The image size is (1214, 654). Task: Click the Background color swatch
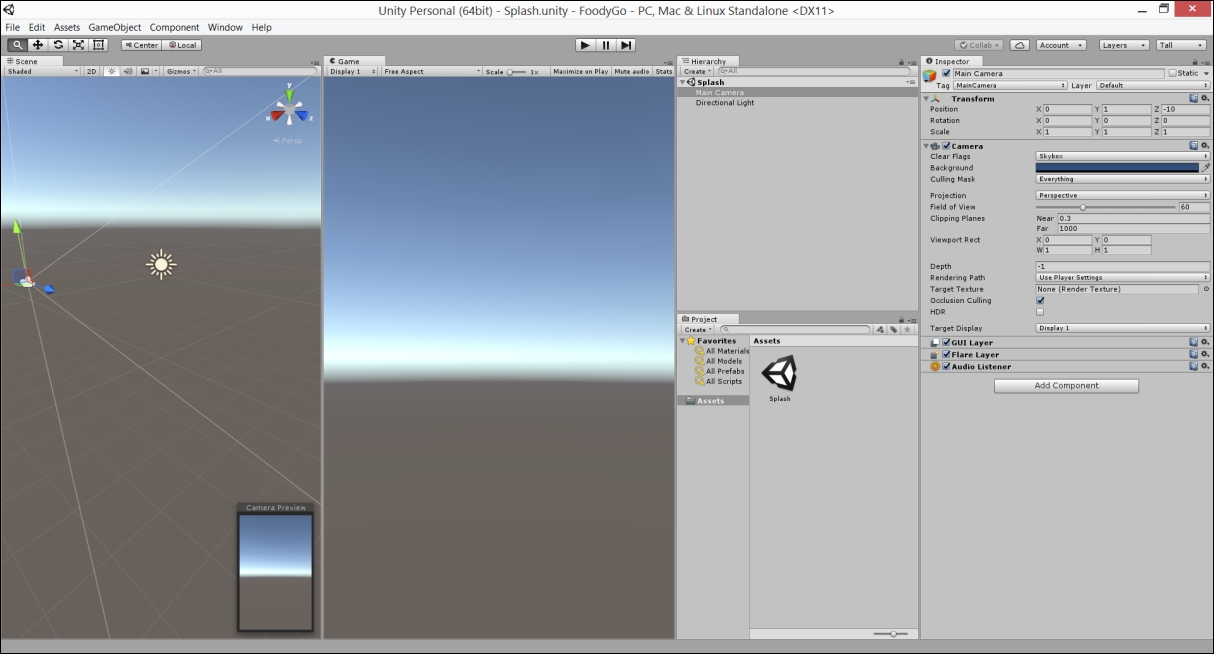[1117, 168]
